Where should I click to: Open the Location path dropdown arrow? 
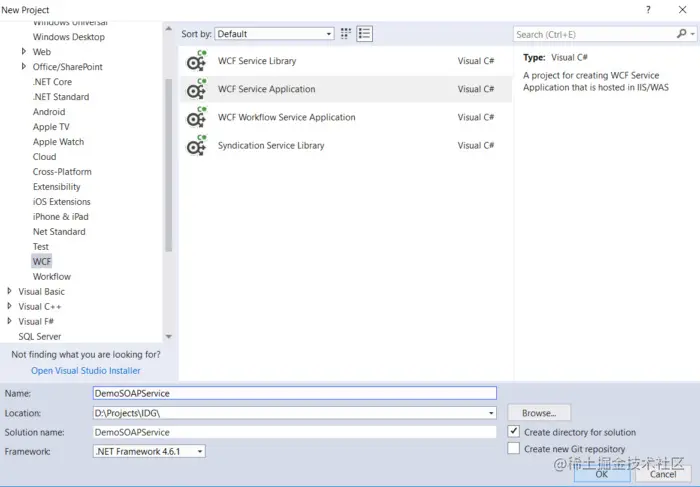tap(491, 413)
